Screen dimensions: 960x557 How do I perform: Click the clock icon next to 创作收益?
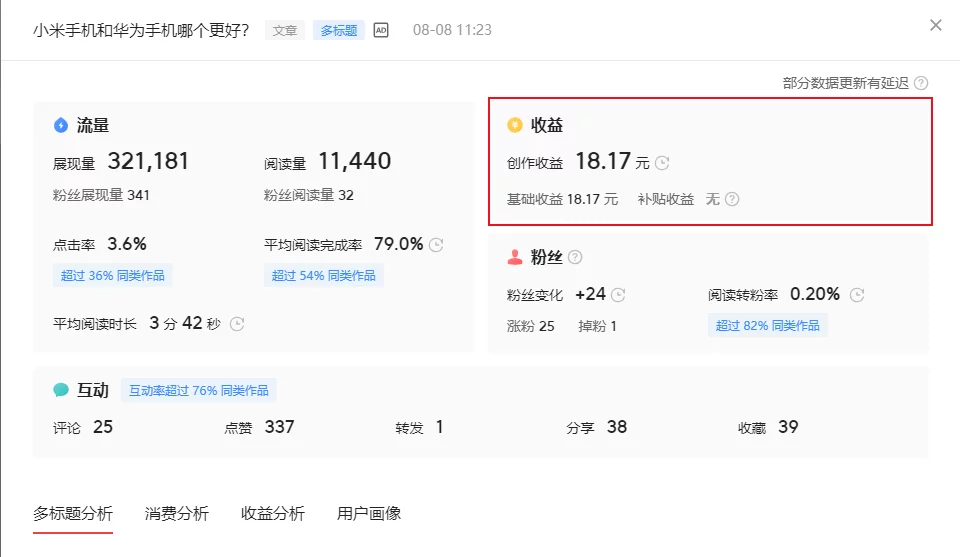click(662, 163)
